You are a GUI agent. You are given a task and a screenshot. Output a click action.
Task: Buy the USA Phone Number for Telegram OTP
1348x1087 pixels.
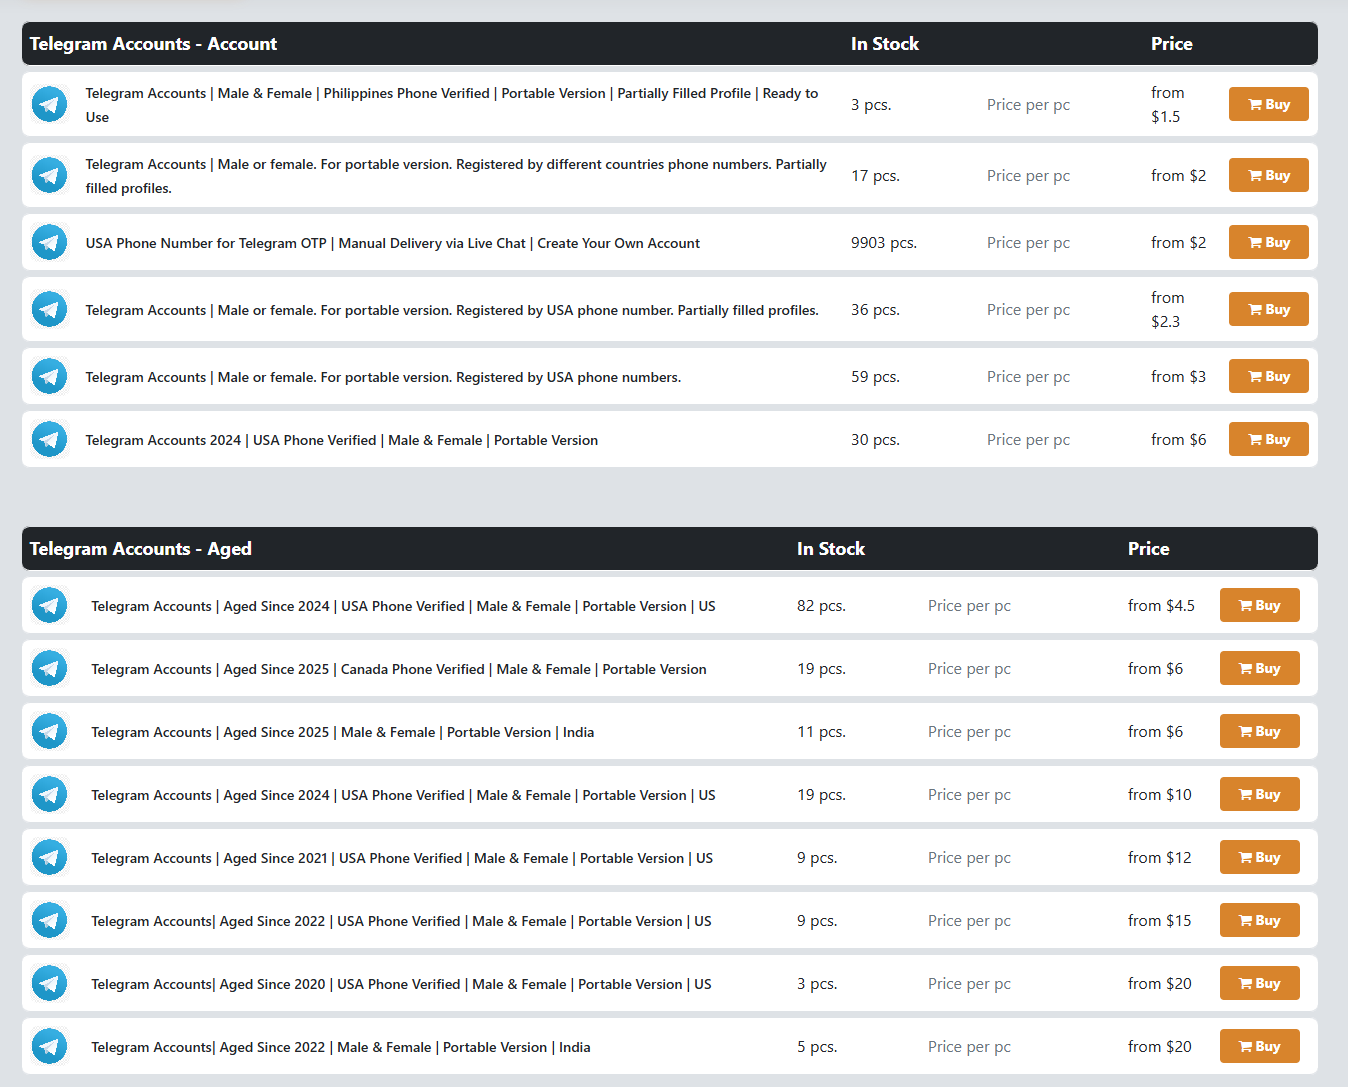point(1268,242)
